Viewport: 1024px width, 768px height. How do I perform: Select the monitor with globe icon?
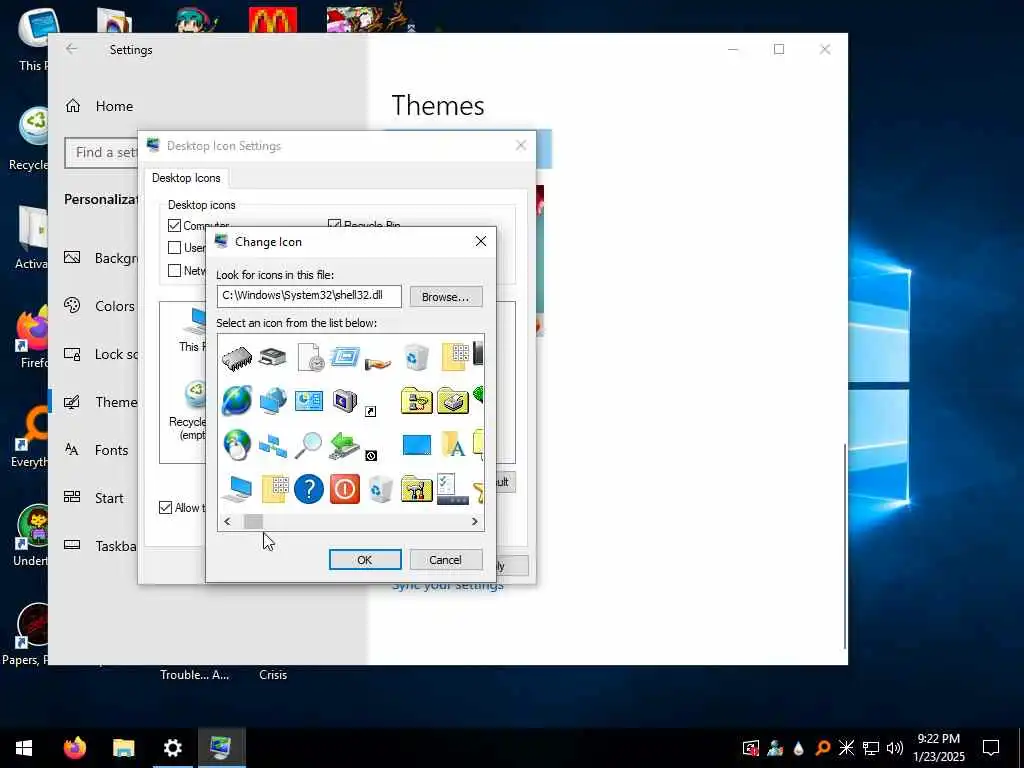(273, 400)
